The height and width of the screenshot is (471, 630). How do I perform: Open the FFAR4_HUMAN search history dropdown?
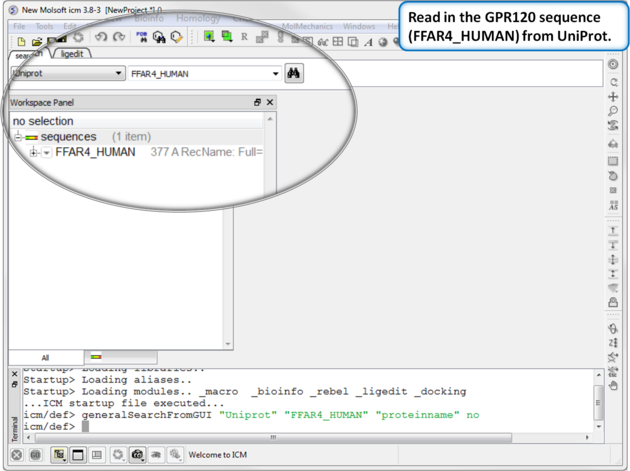(276, 74)
